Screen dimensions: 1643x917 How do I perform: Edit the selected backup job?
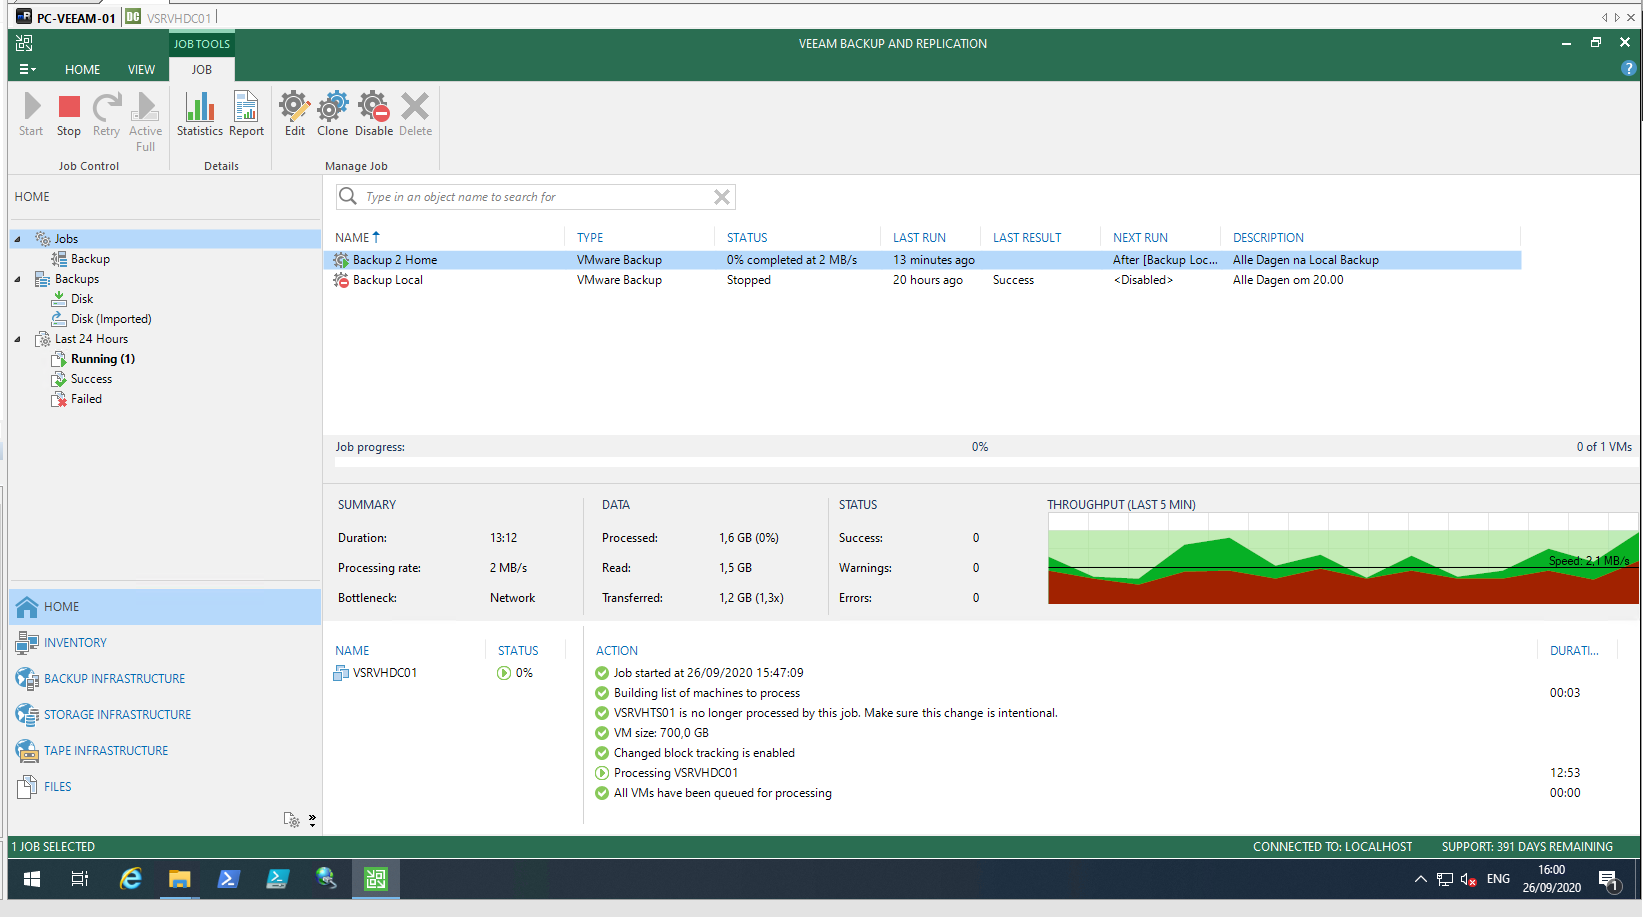(x=294, y=113)
